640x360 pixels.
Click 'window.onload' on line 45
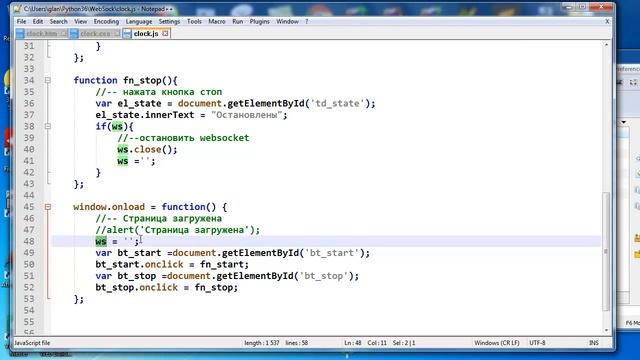click(x=109, y=207)
